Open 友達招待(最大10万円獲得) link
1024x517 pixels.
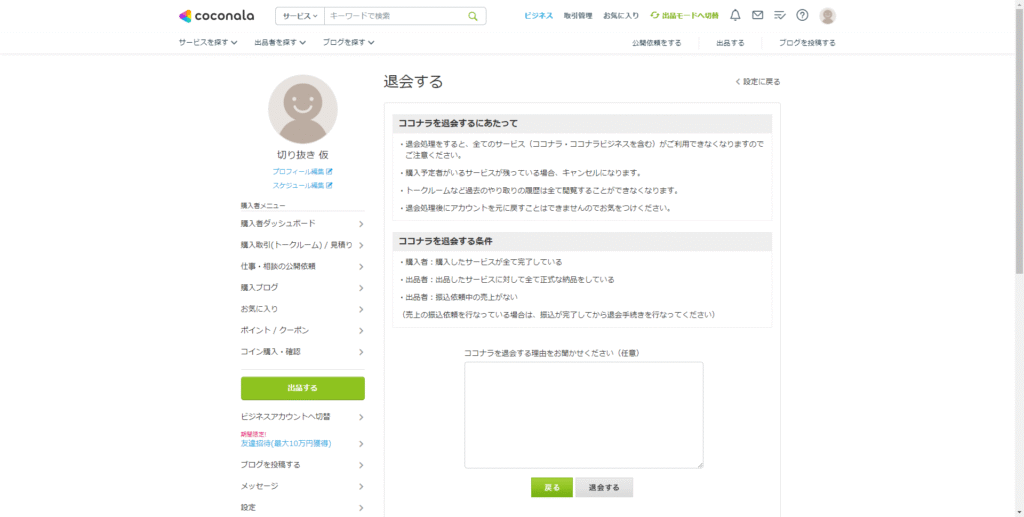click(x=285, y=443)
